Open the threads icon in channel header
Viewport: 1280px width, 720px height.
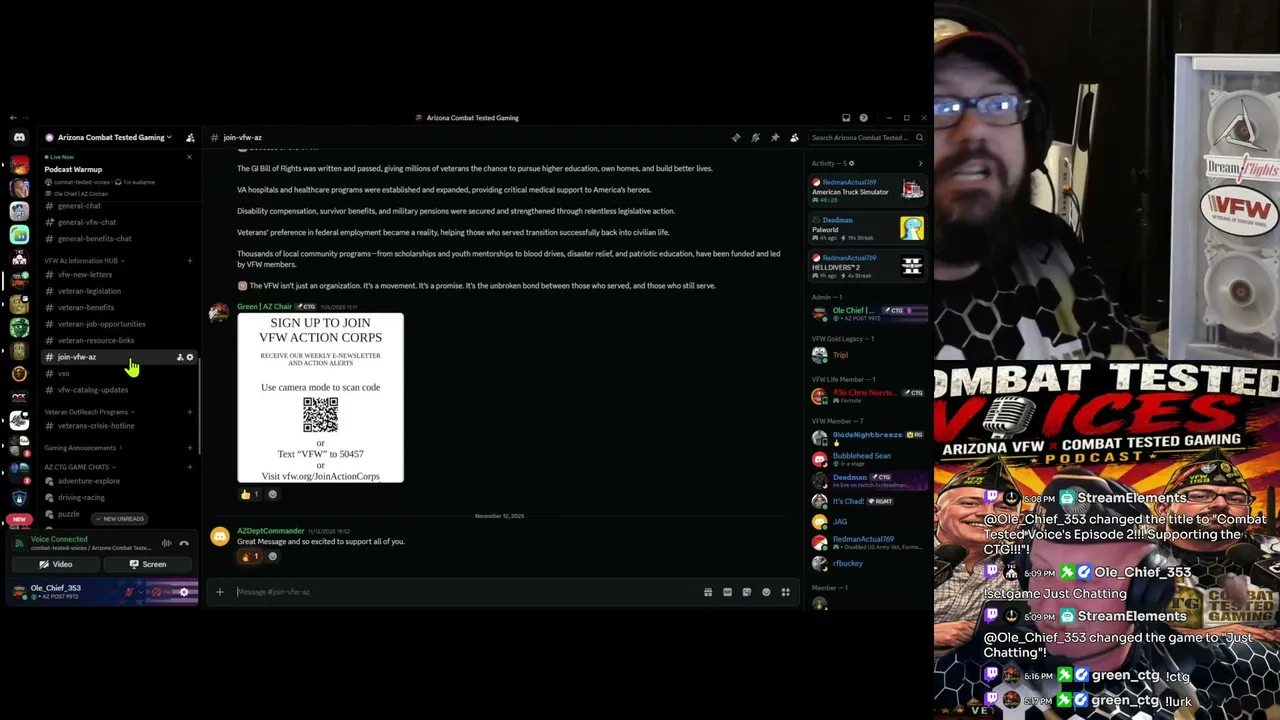pos(736,137)
